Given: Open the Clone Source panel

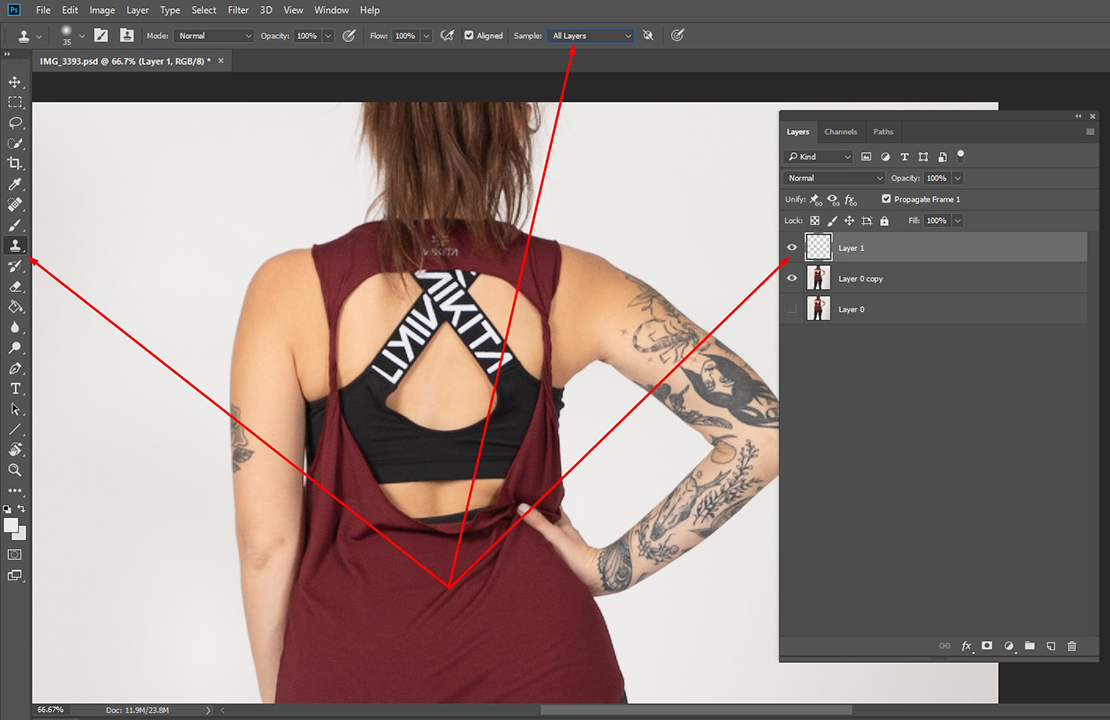Looking at the screenshot, I should 127,35.
